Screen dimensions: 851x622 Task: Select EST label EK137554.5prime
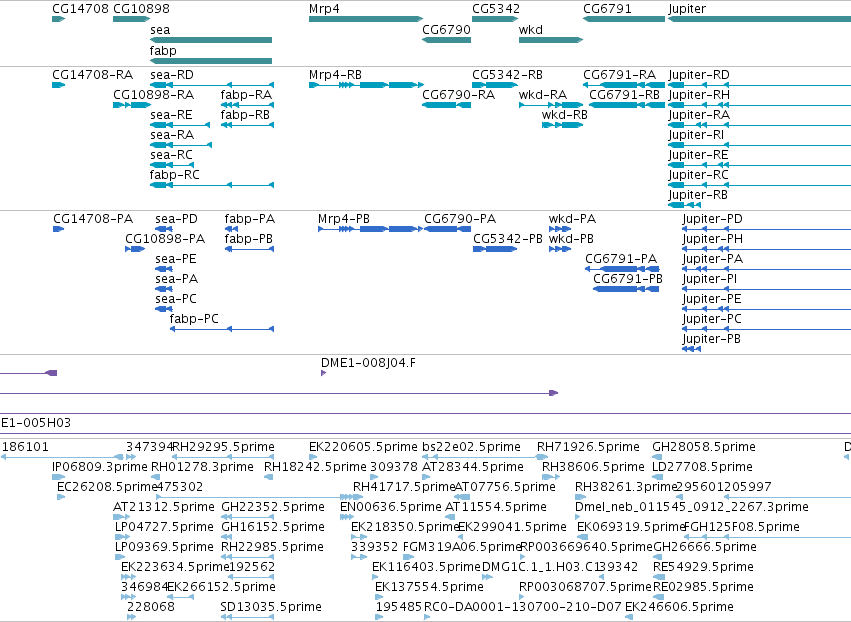point(429,587)
